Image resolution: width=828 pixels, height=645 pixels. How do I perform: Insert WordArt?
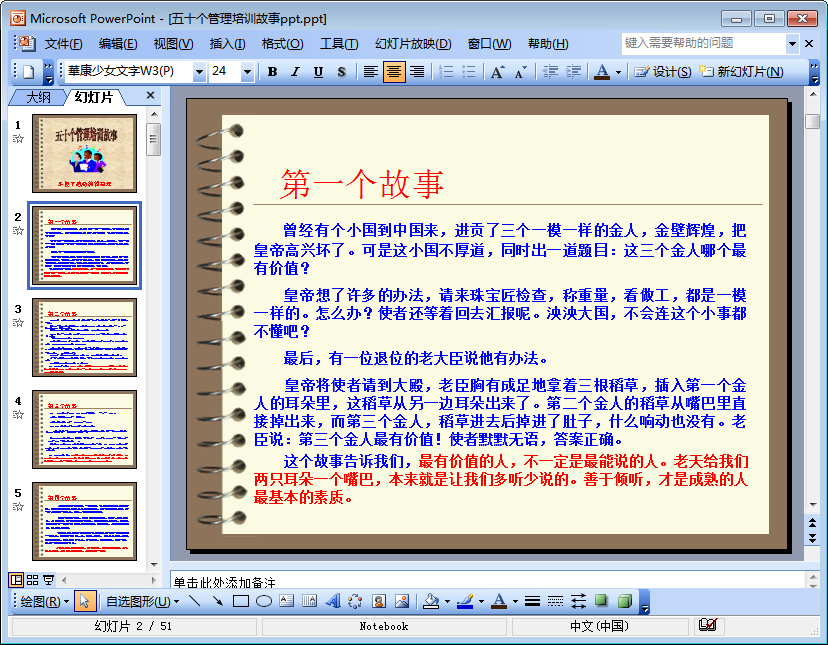pos(333,601)
